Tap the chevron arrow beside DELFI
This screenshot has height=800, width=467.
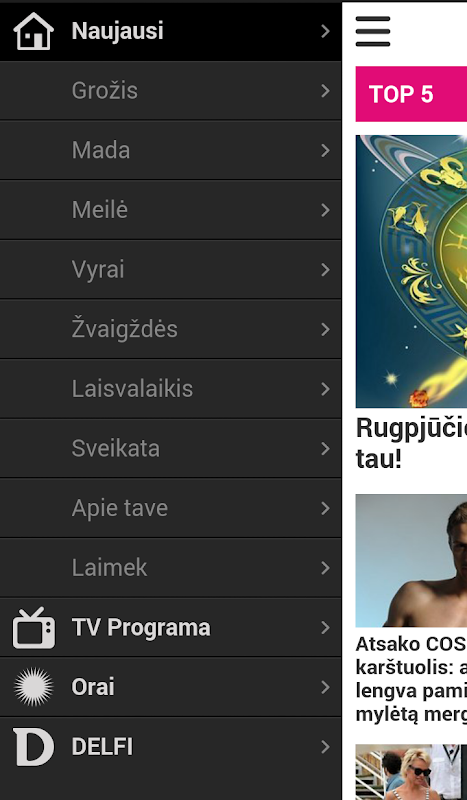pyautogui.click(x=325, y=747)
